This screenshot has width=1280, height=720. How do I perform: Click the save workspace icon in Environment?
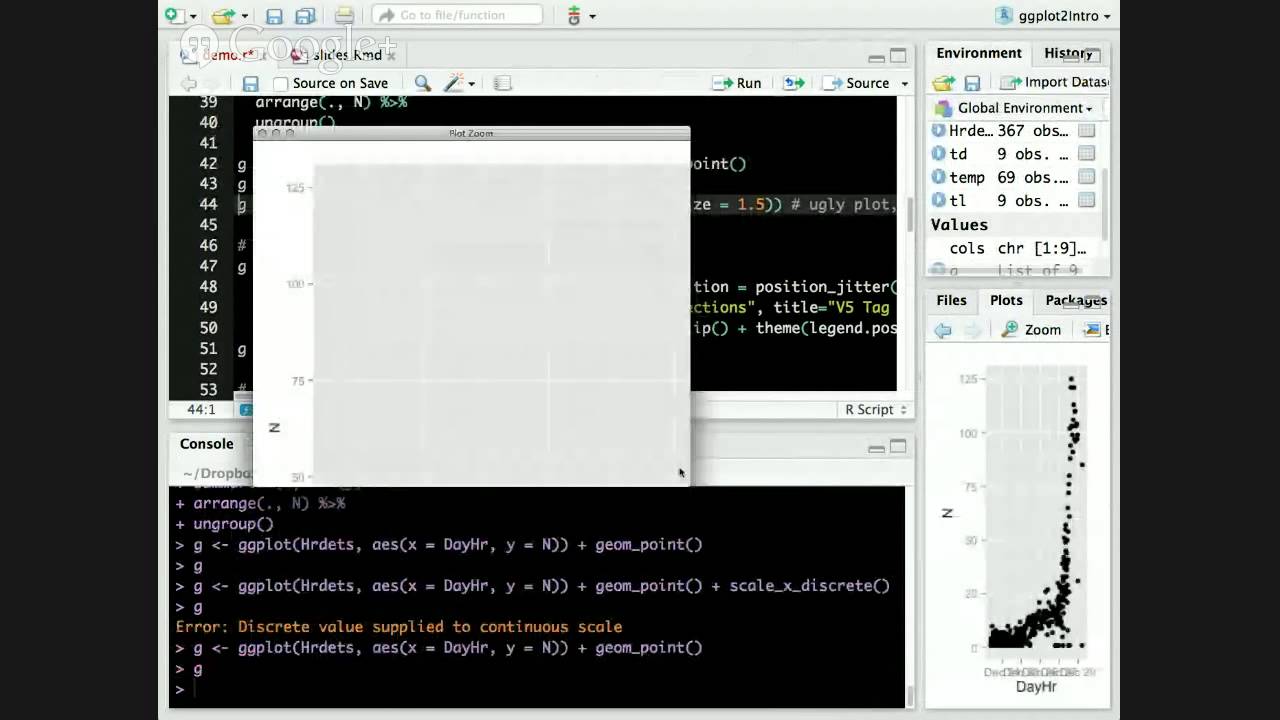click(972, 83)
